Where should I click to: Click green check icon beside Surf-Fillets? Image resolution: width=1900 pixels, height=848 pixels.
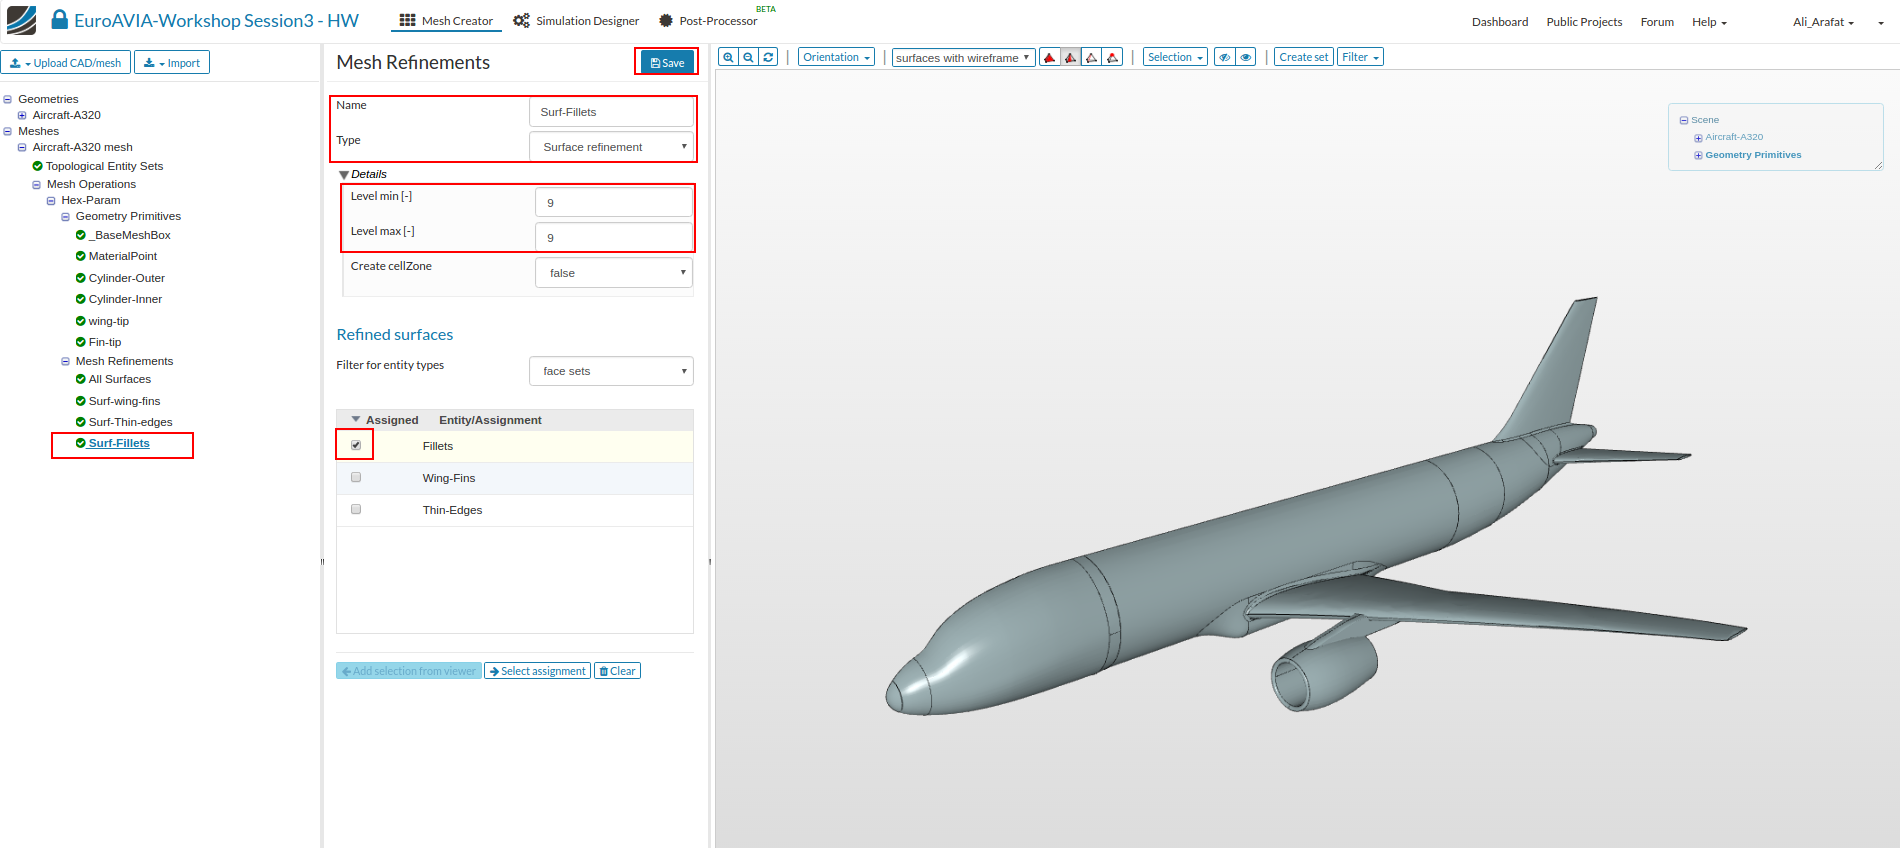81,443
